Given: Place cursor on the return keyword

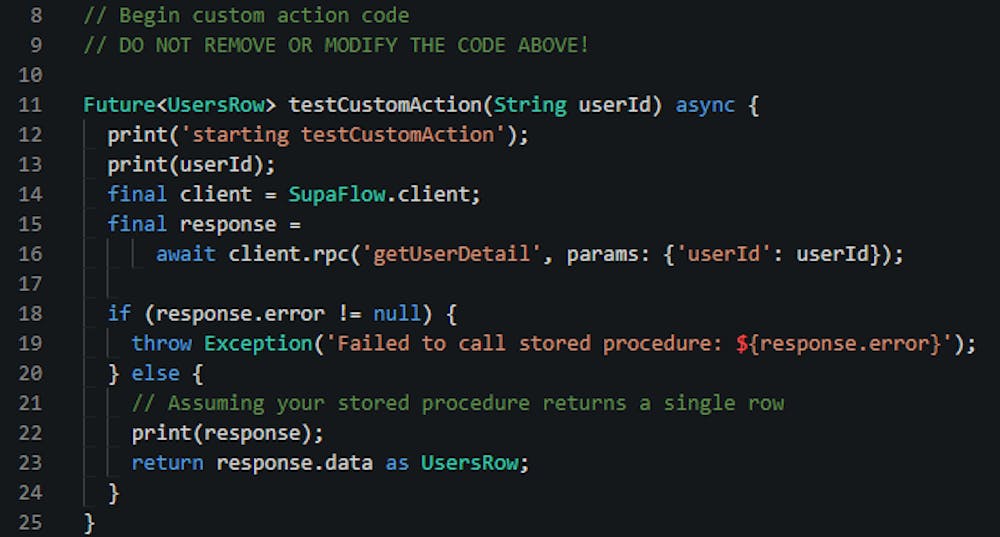Looking at the screenshot, I should tap(167, 463).
